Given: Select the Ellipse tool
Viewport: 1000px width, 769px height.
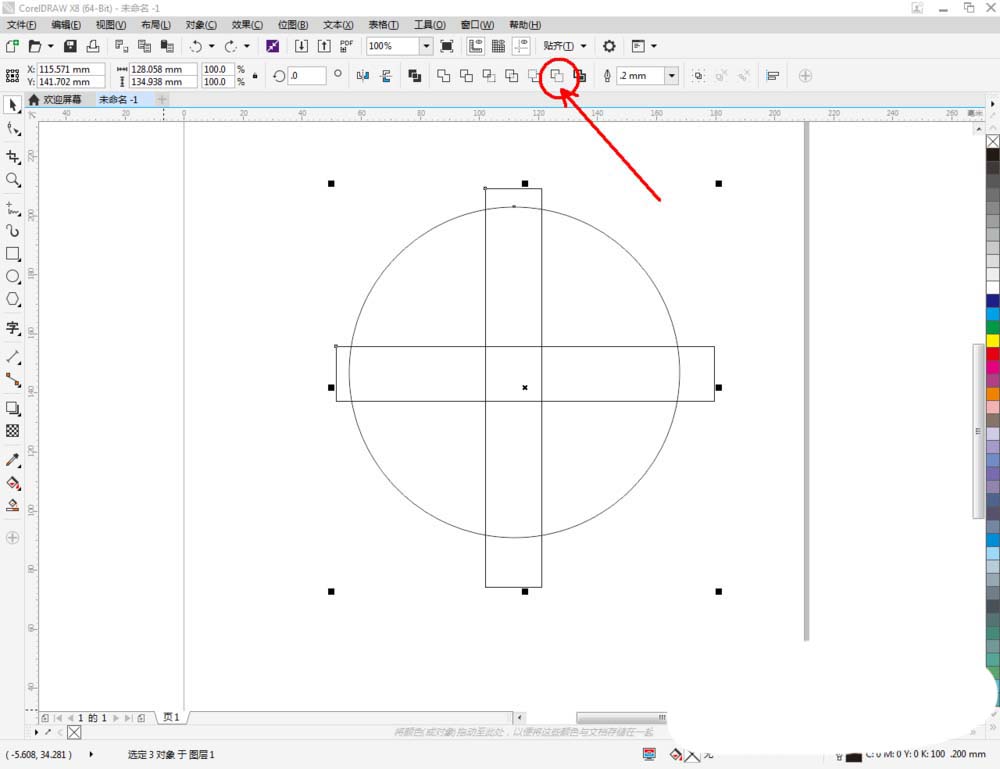Looking at the screenshot, I should tap(13, 276).
